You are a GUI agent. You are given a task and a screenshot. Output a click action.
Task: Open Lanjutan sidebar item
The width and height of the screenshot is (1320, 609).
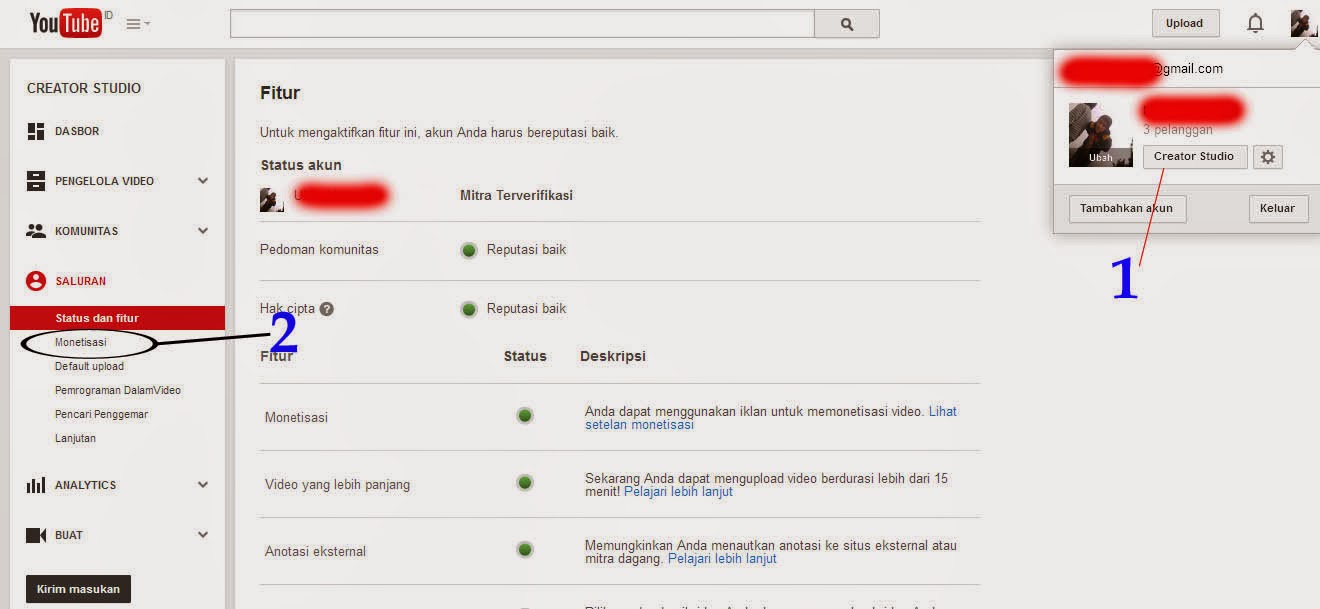75,438
